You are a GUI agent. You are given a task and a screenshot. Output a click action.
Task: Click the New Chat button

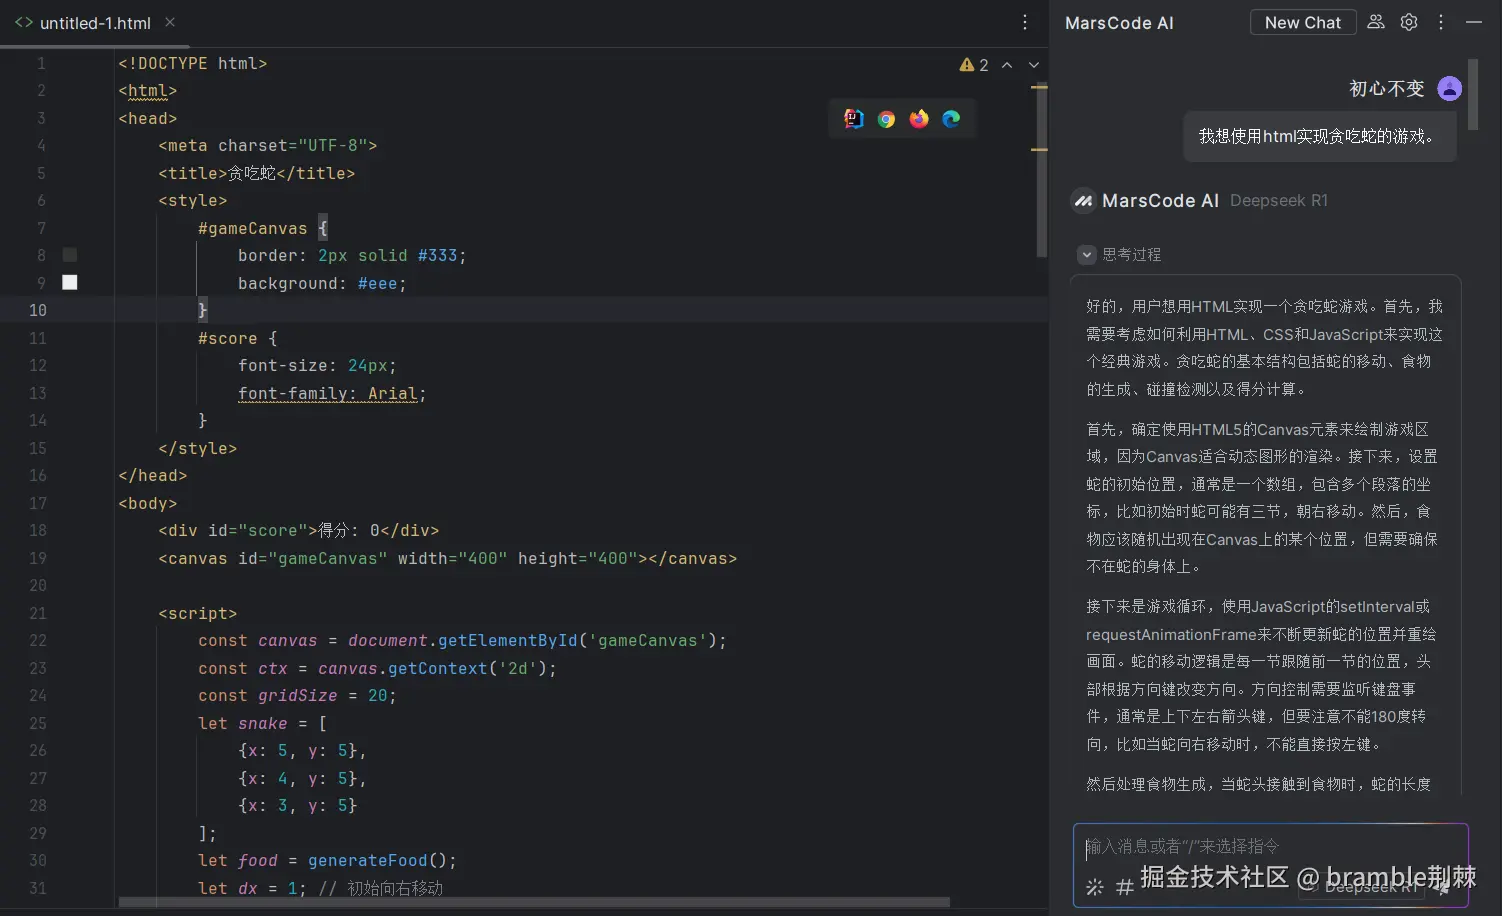point(1302,21)
